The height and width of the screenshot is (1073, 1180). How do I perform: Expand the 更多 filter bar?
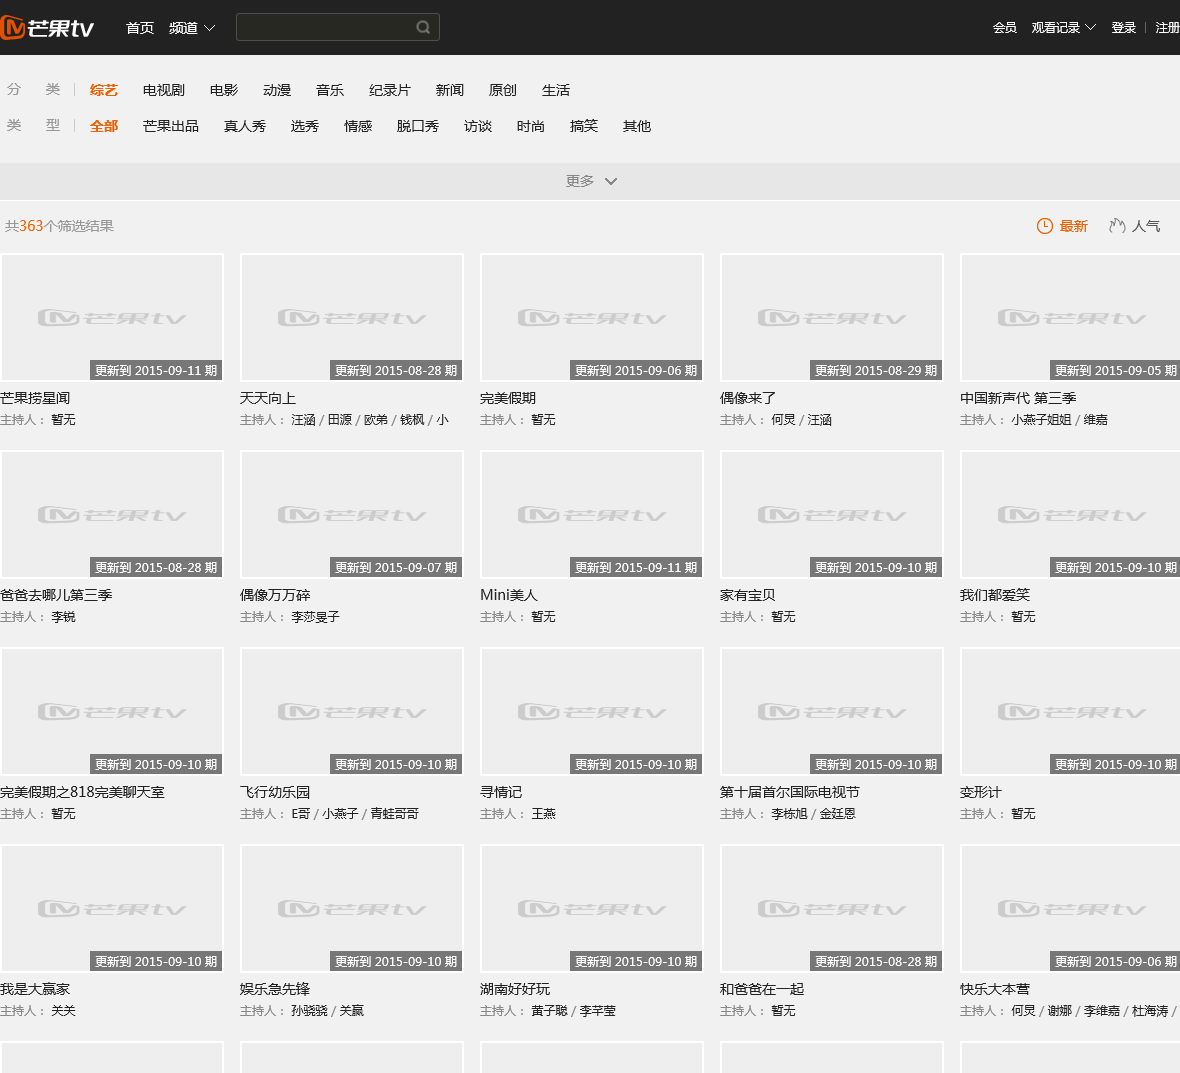(590, 181)
